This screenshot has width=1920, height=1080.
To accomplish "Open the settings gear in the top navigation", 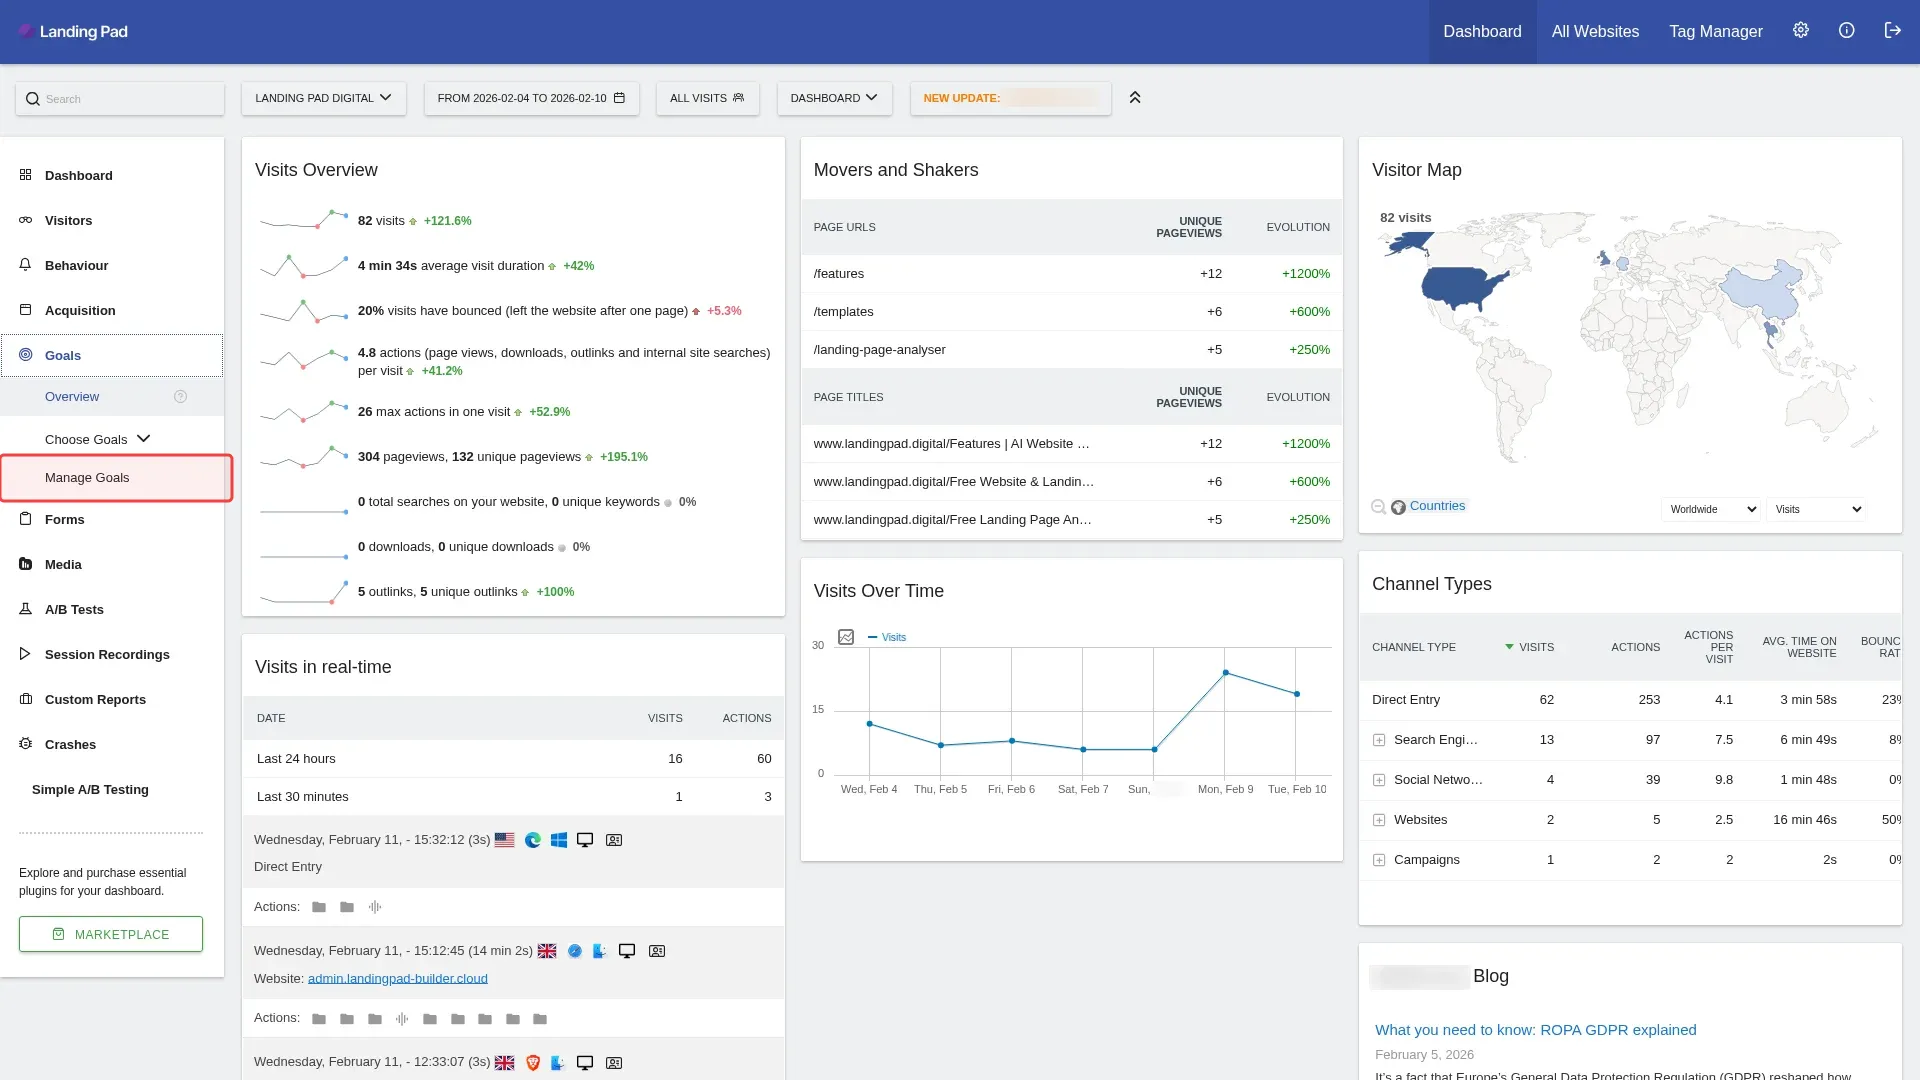I will [1801, 30].
